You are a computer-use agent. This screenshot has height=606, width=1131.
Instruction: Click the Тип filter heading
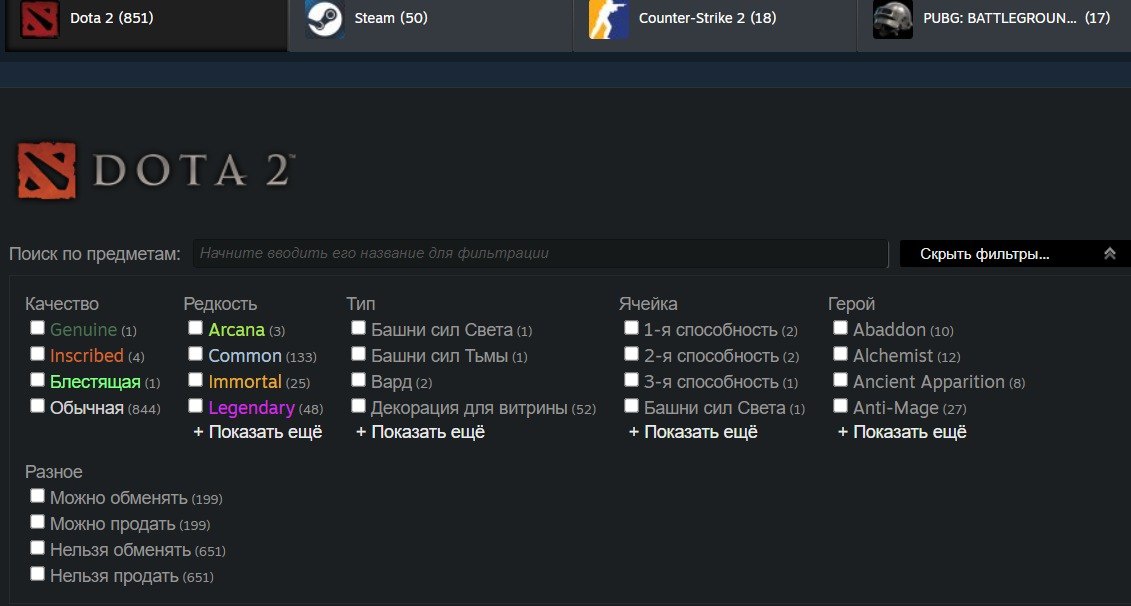361,304
